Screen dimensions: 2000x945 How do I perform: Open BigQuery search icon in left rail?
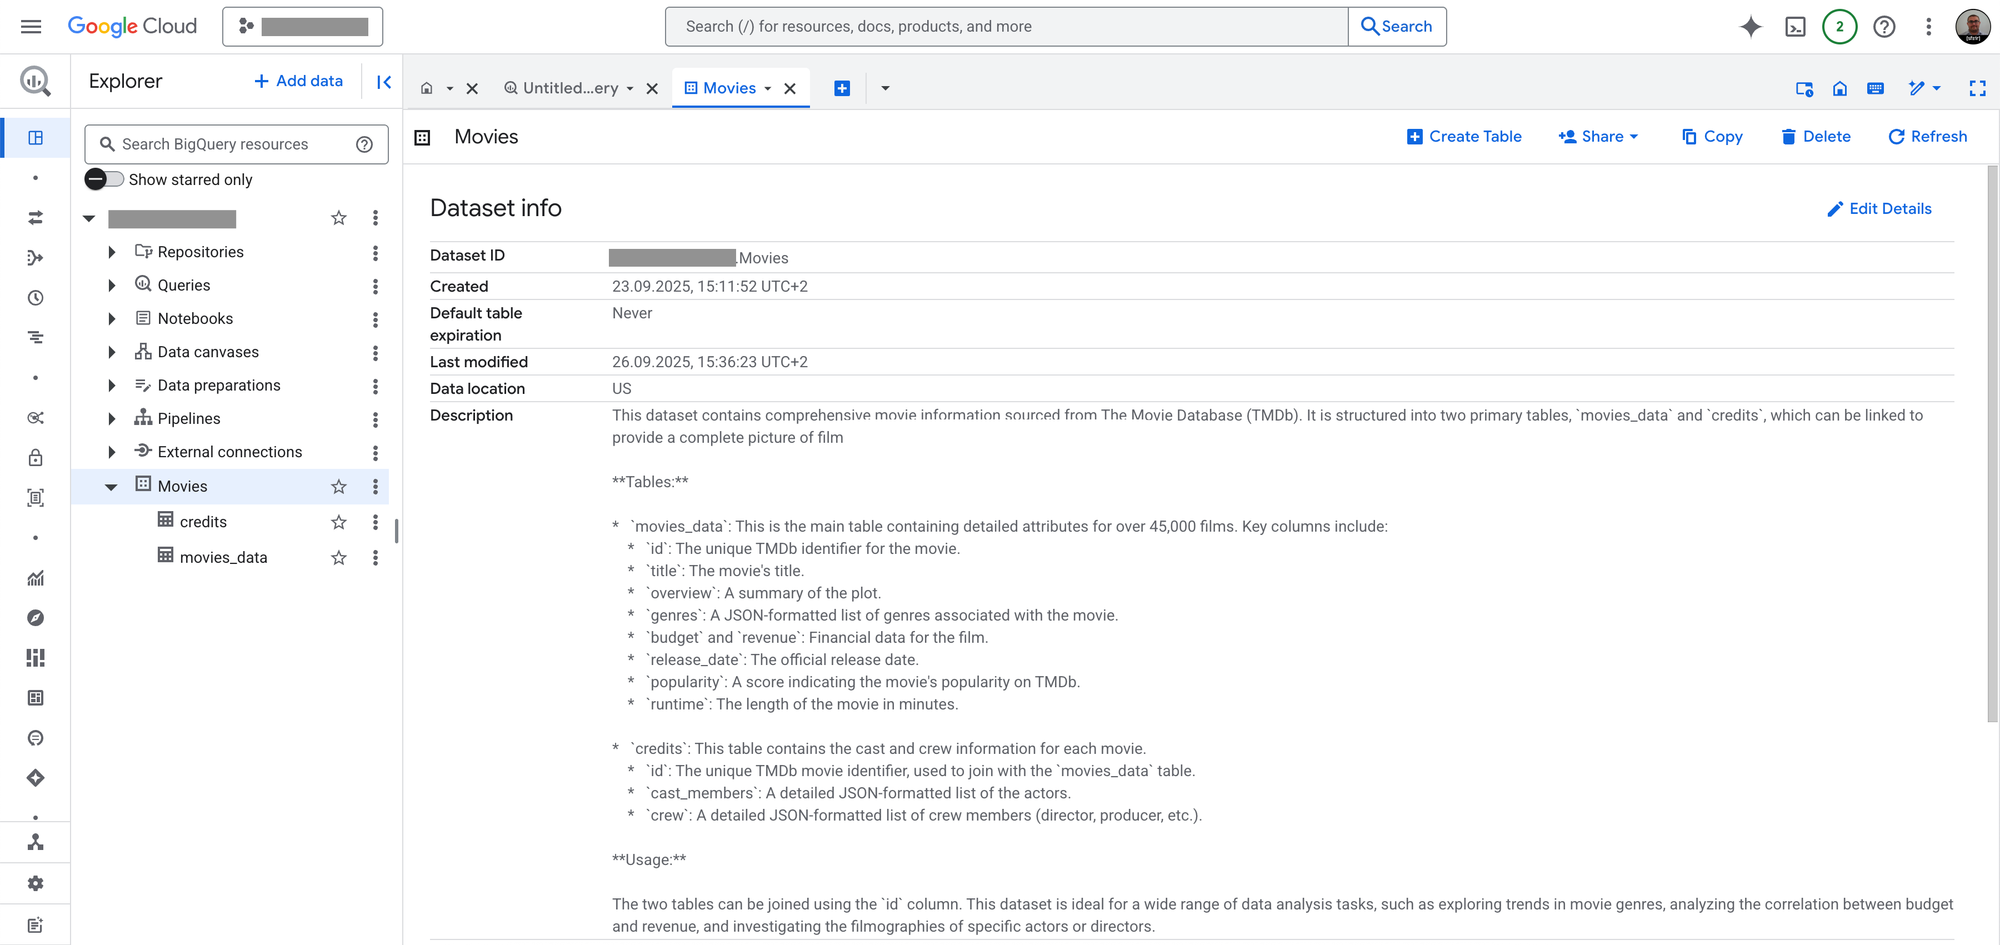35,80
